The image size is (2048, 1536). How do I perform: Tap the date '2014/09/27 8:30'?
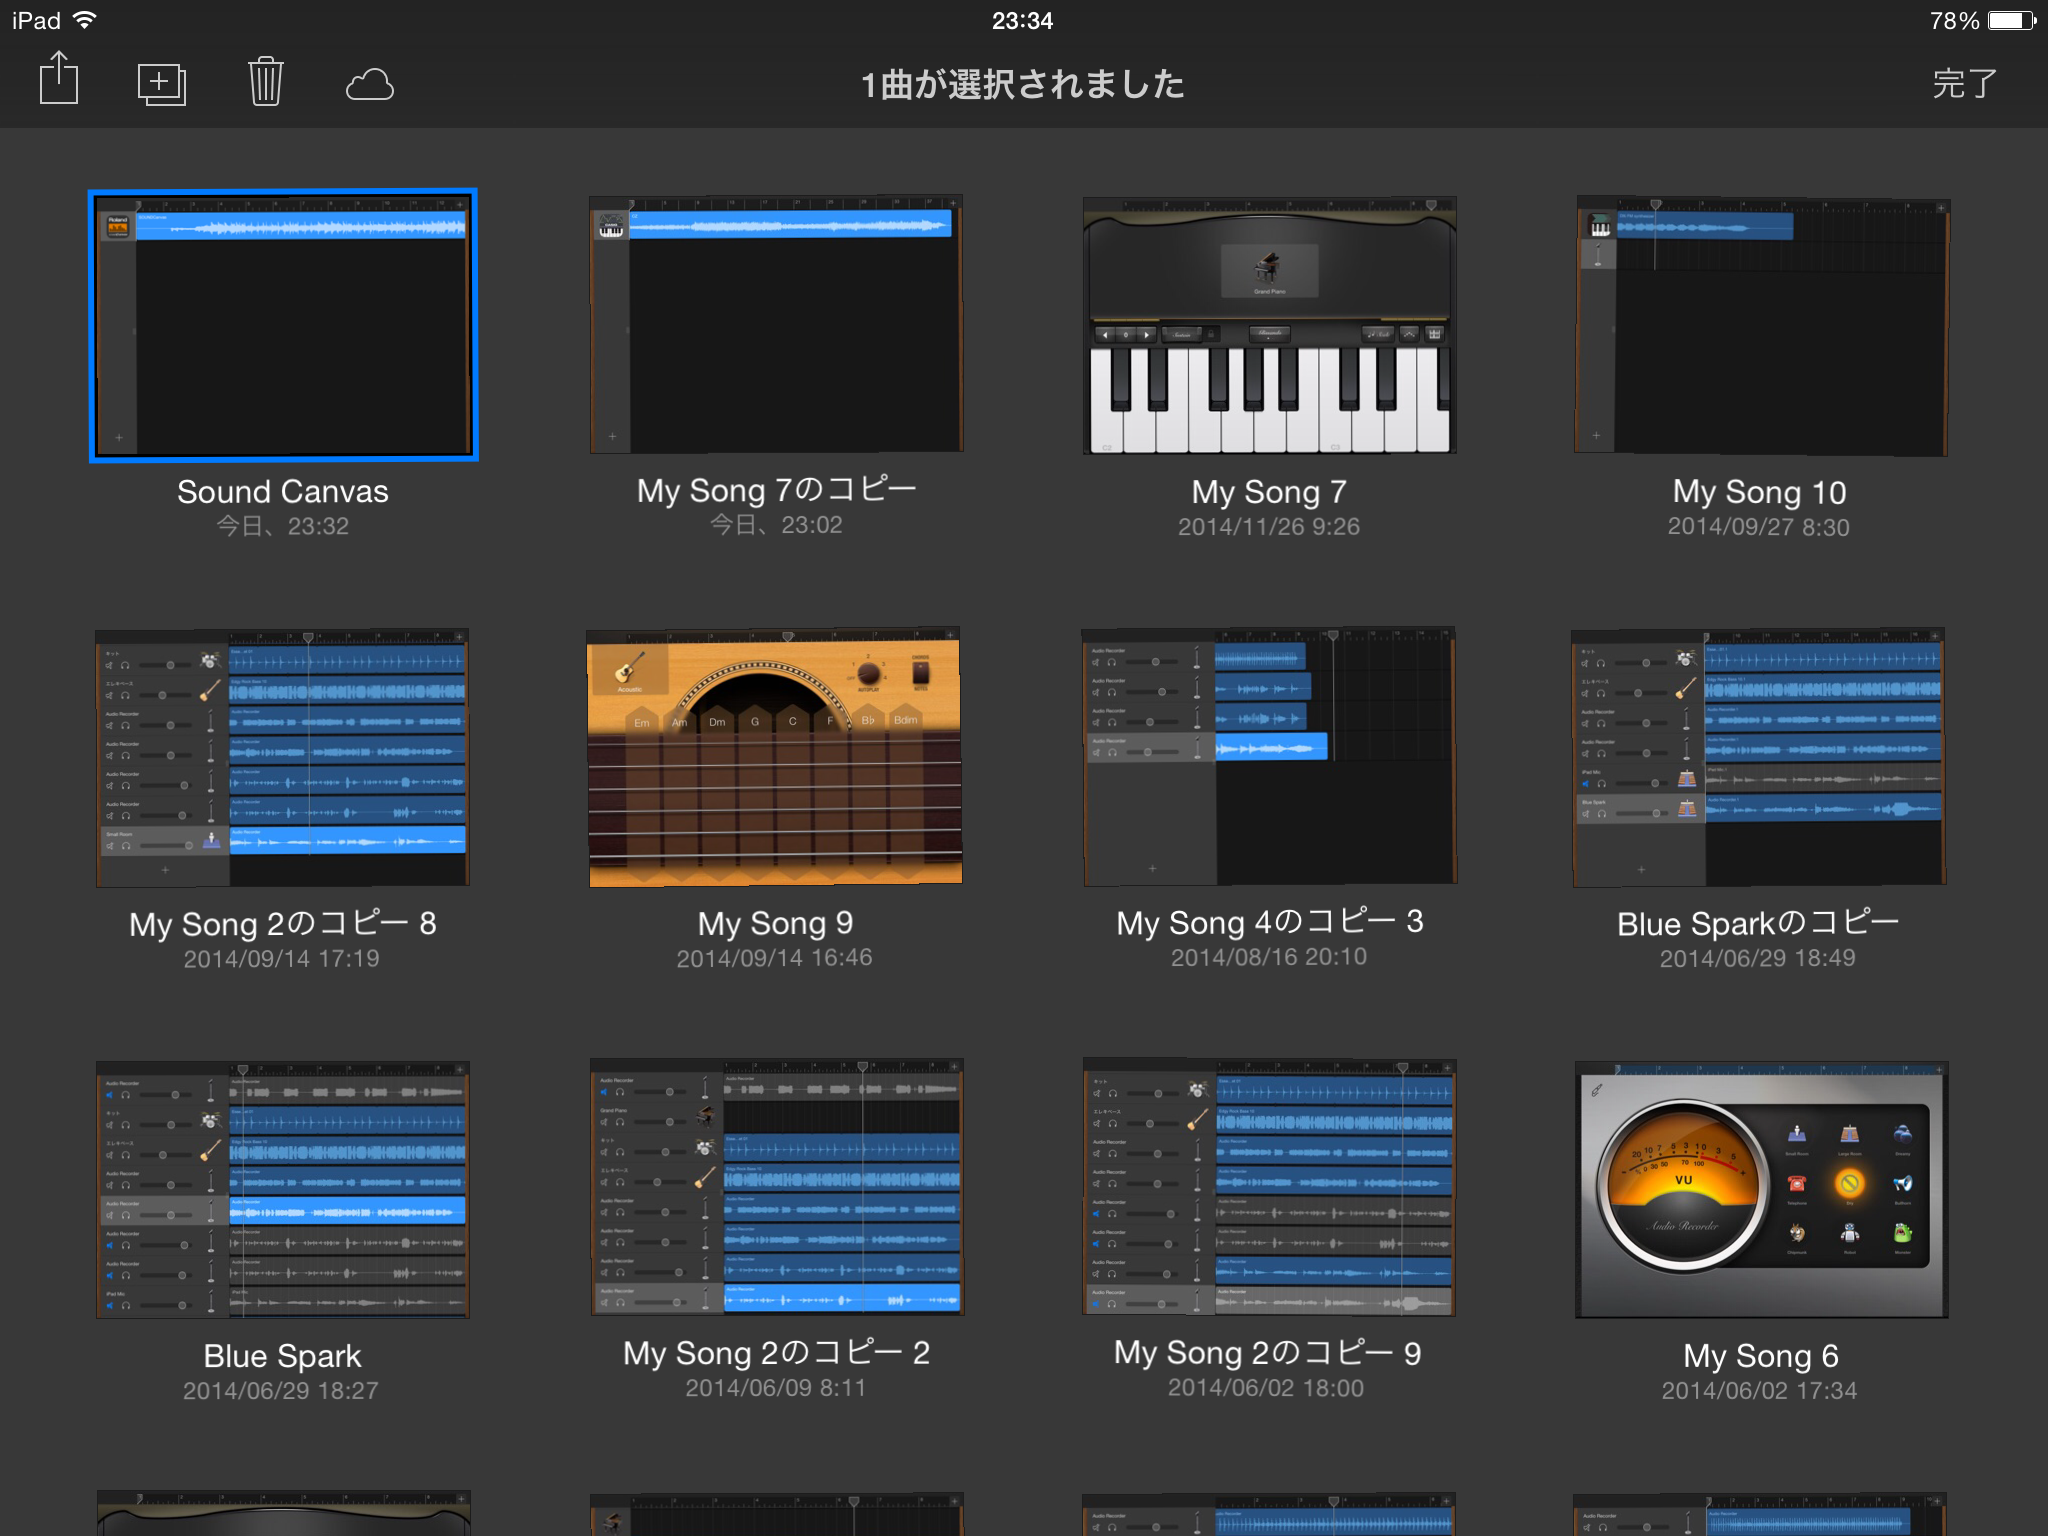(x=1759, y=527)
